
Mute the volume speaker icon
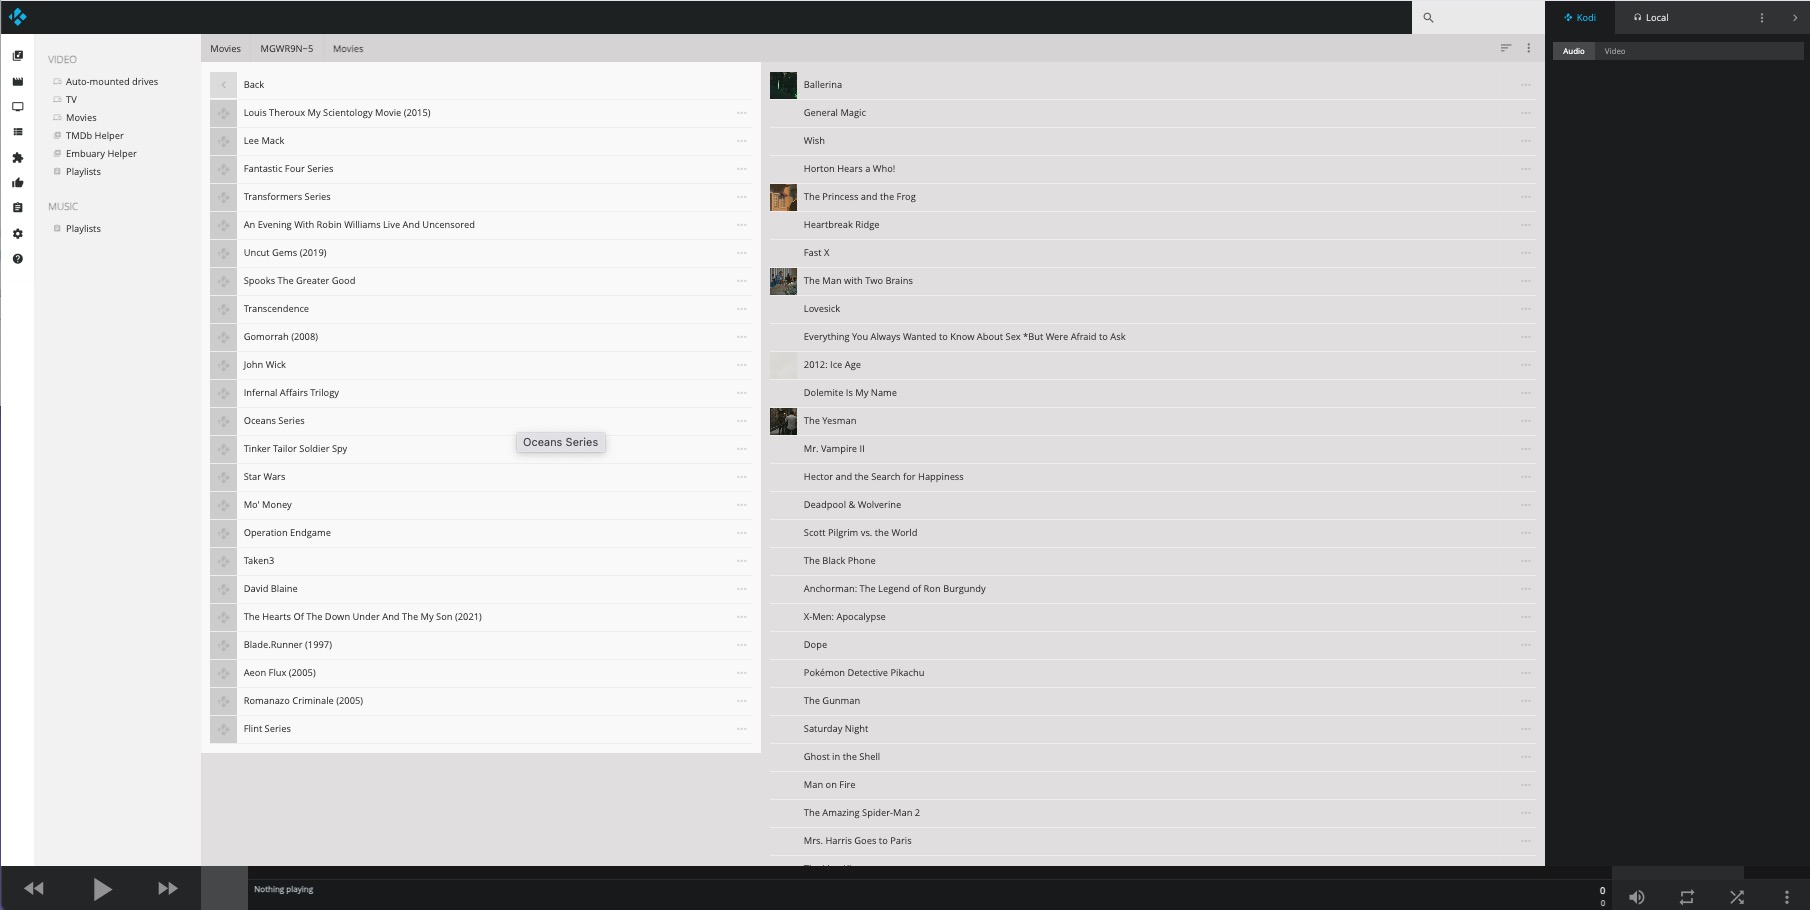pos(1637,897)
